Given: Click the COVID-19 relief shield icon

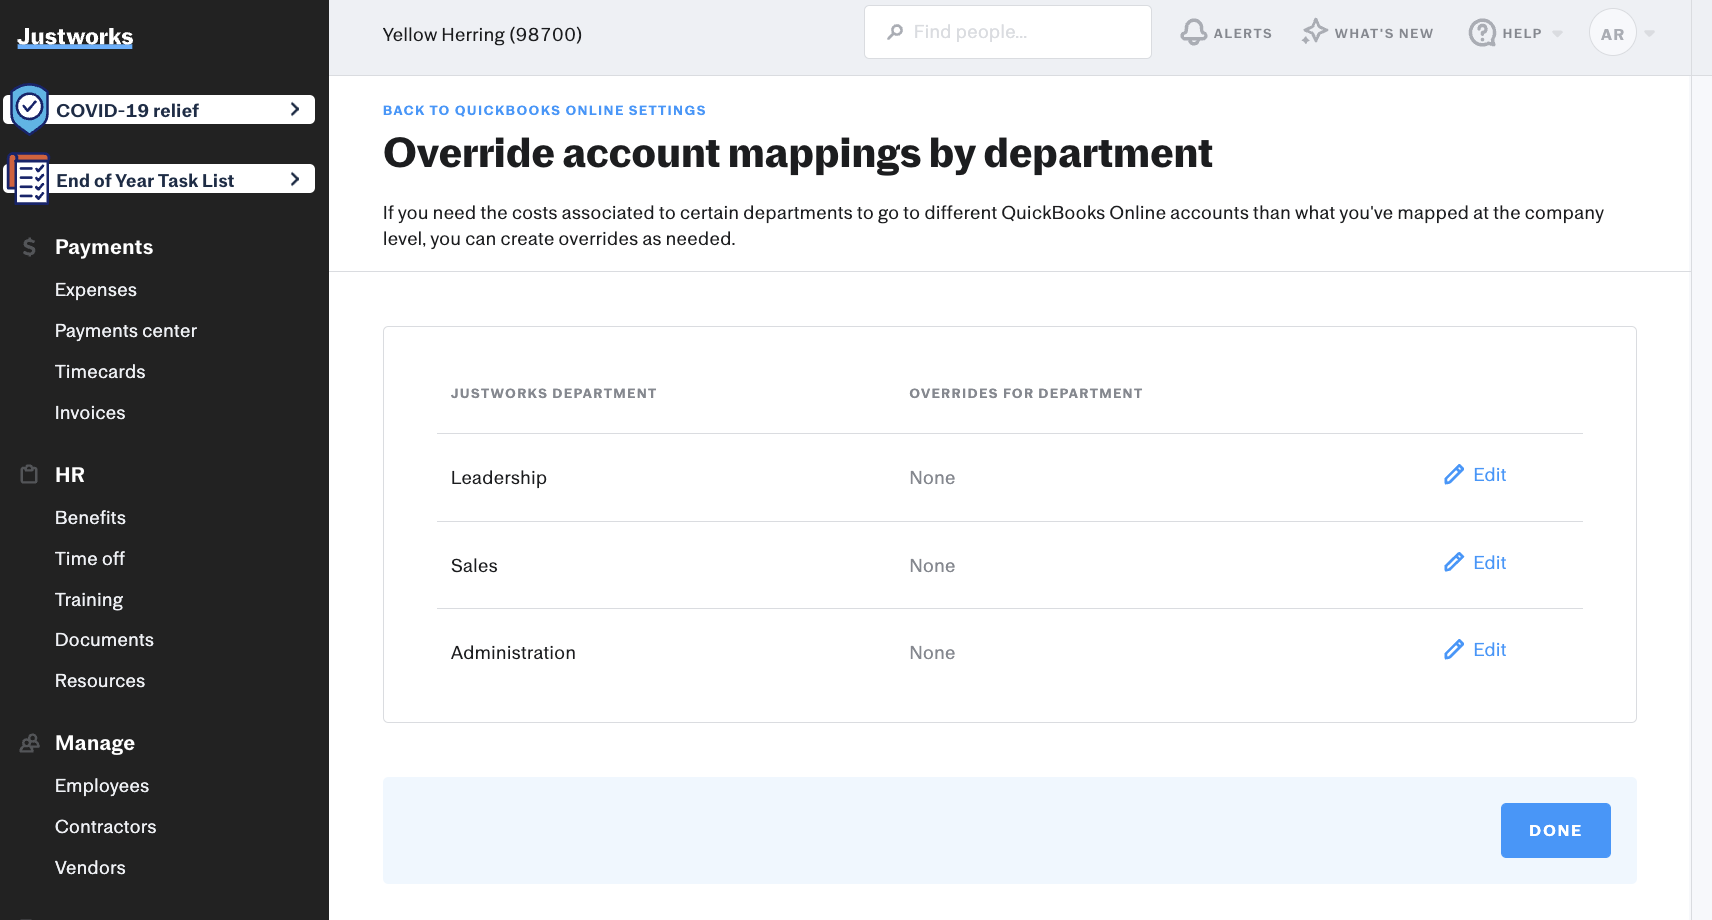Looking at the screenshot, I should tap(30, 109).
